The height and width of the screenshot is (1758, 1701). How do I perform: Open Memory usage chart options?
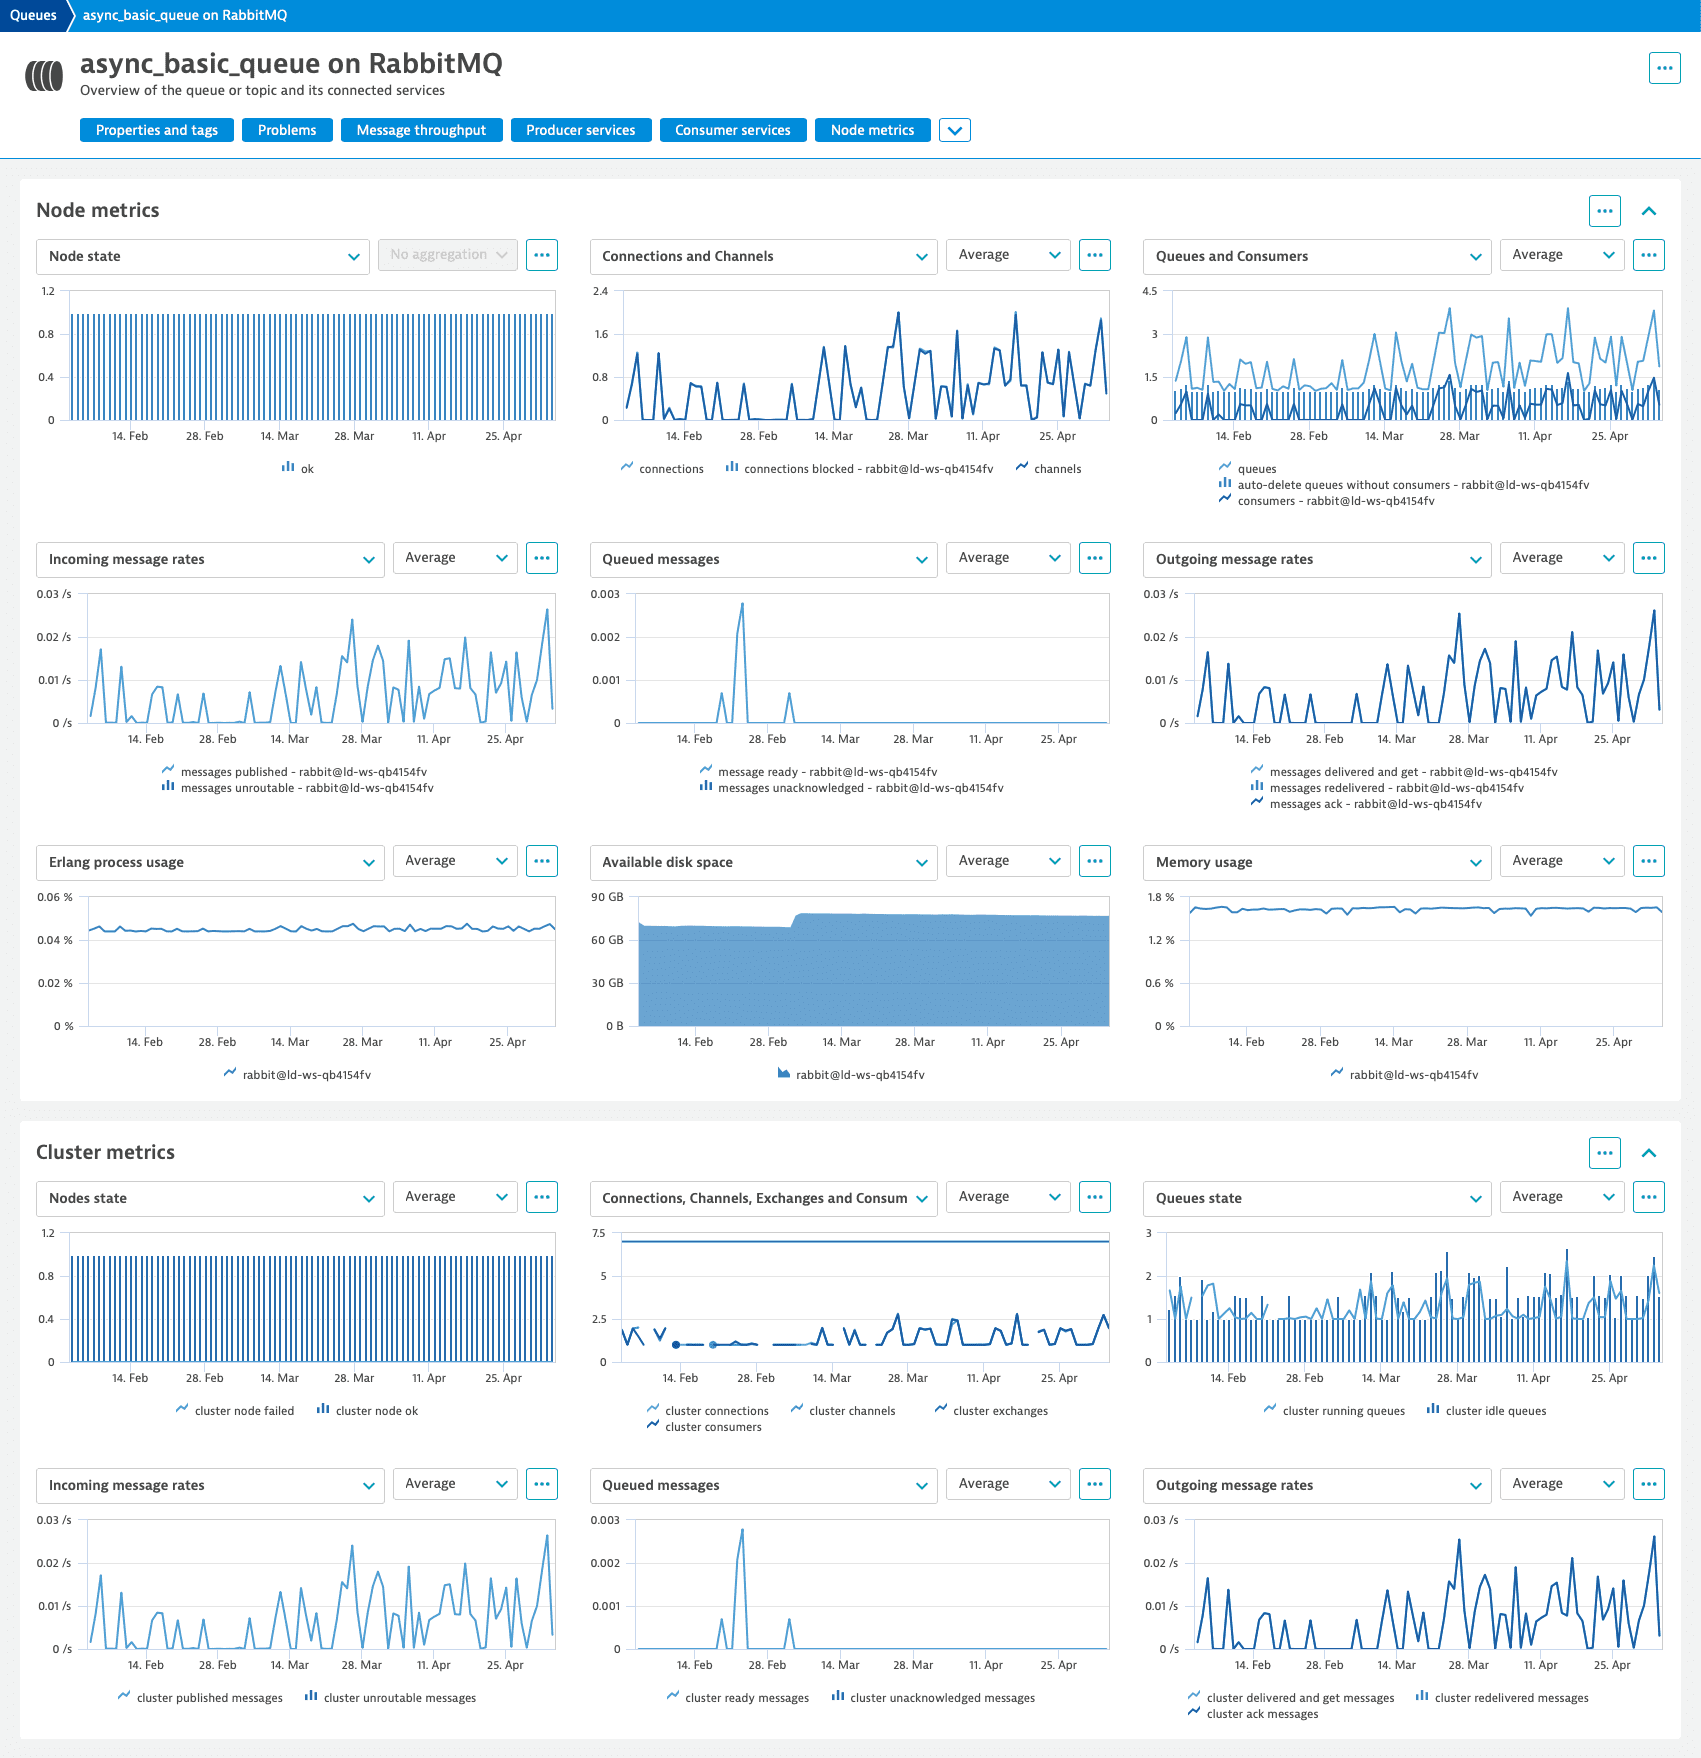[x=1649, y=861]
